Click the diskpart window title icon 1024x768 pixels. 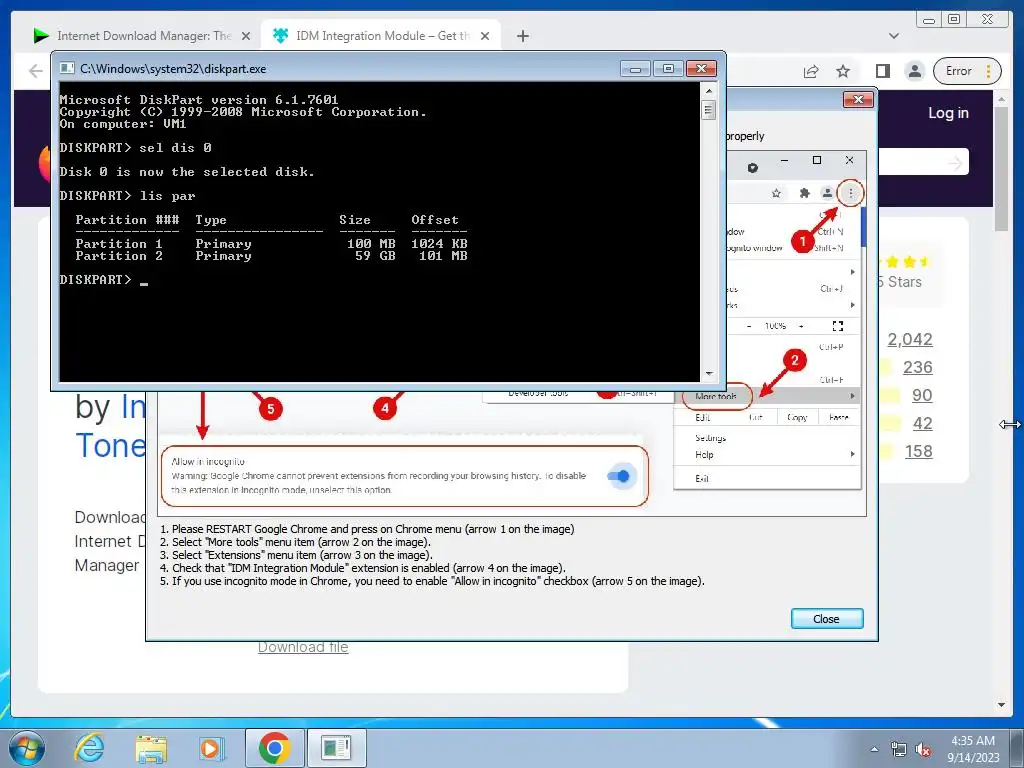67,69
